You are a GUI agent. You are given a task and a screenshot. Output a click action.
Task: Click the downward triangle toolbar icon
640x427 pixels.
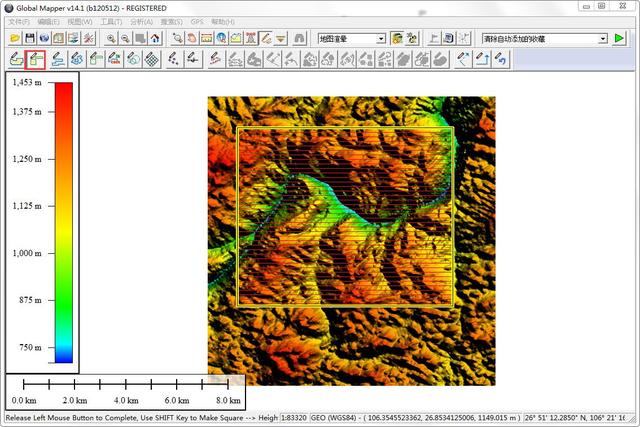(x=280, y=39)
